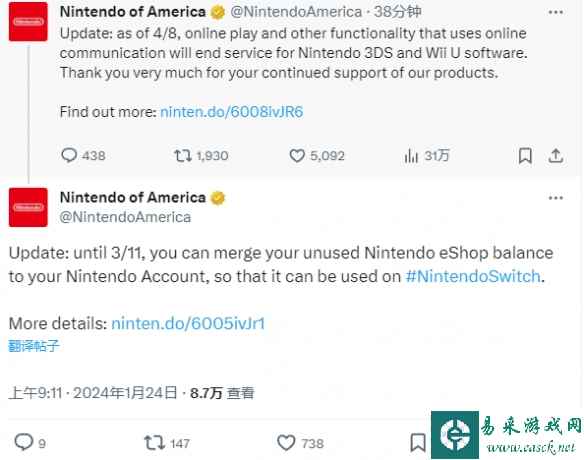The image size is (584, 460).
Task: Open Nintendo avatar on the first tweet
Action: 28,22
